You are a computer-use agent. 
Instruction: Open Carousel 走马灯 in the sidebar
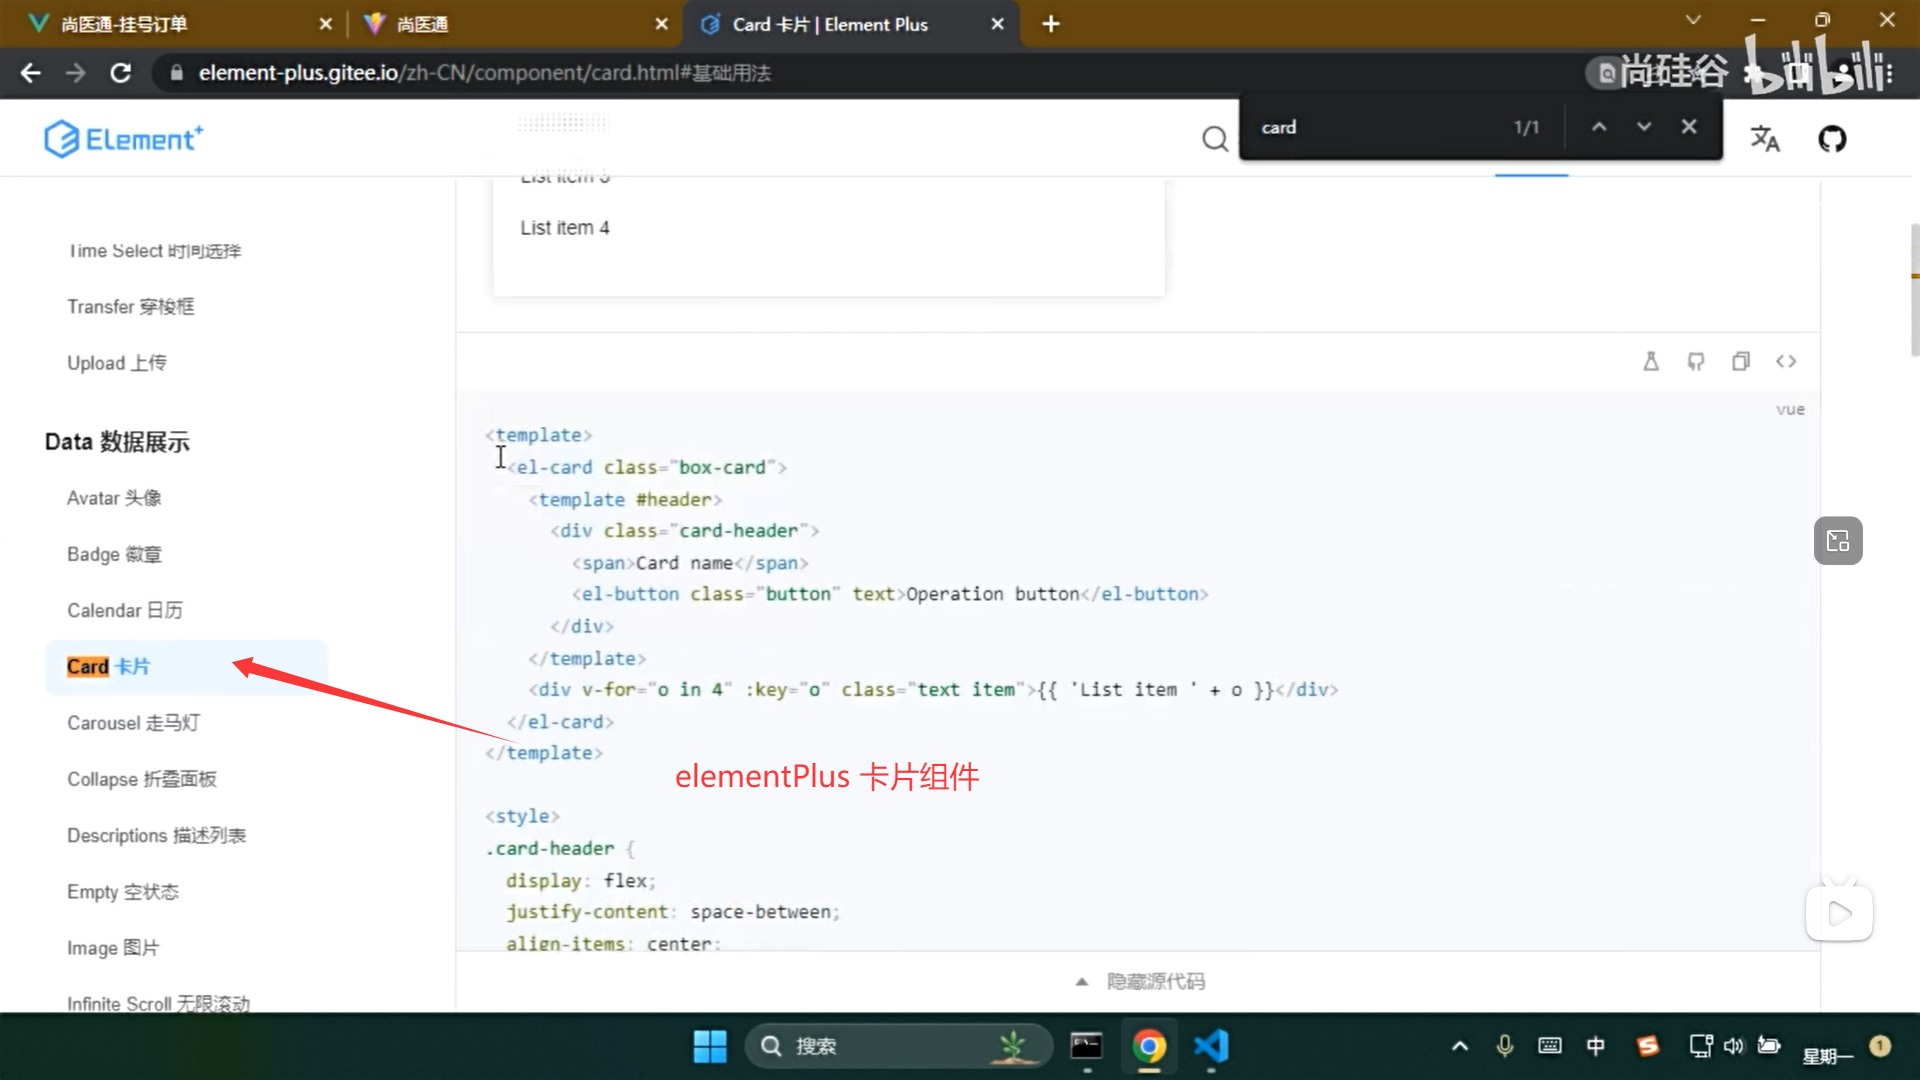tap(133, 723)
